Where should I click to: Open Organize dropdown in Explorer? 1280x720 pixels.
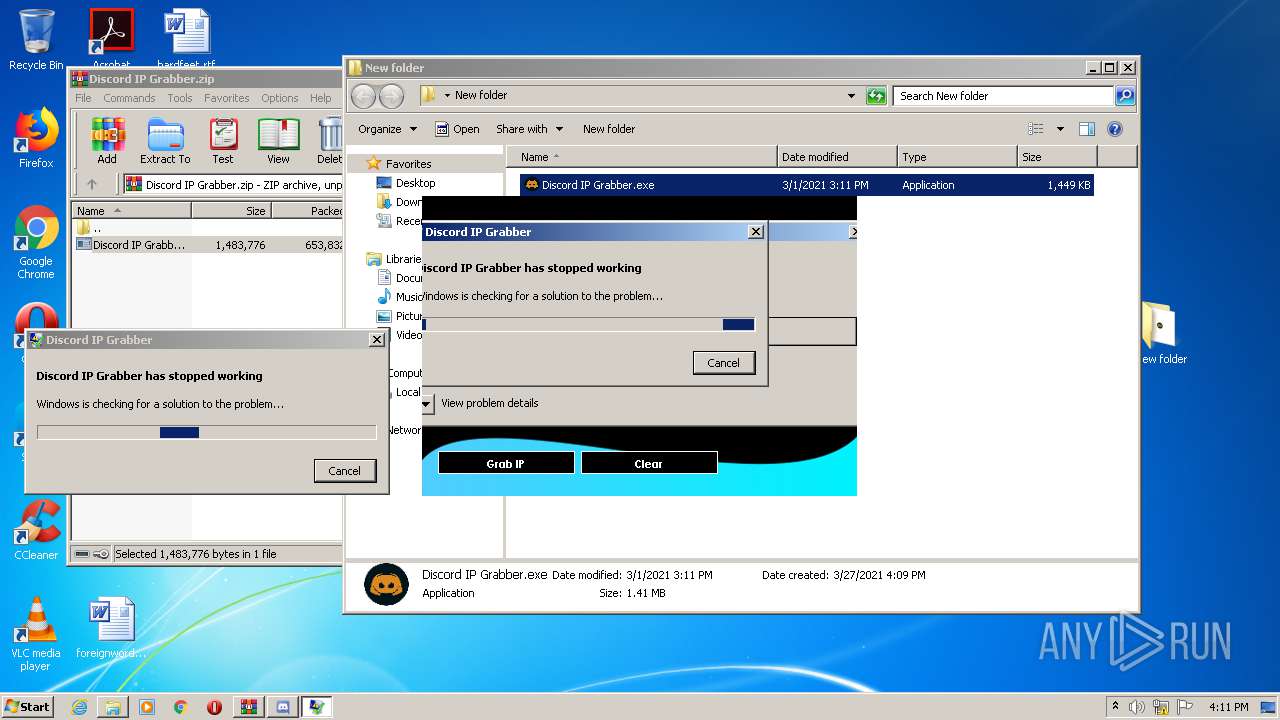[x=387, y=129]
